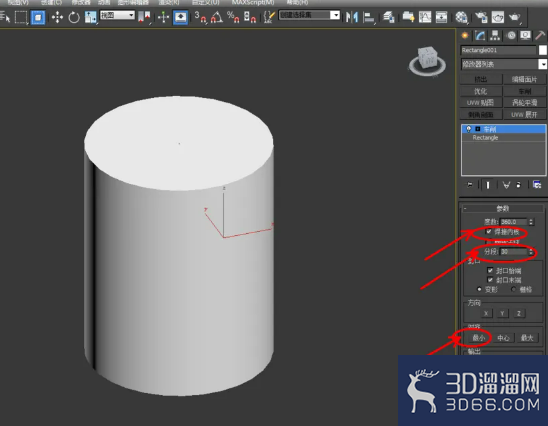Toggle the Keyboard Shortcut Override icon
The width and height of the screenshot is (548, 426).
point(180,17)
